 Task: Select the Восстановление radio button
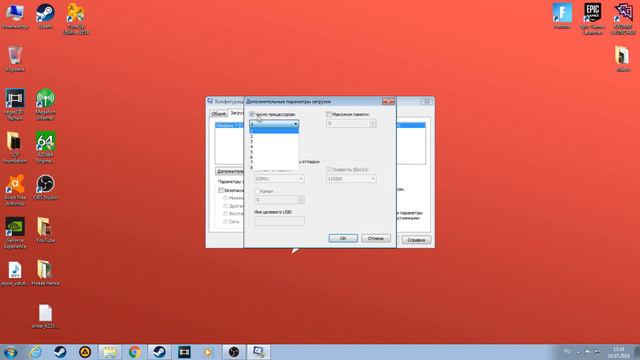[225, 213]
